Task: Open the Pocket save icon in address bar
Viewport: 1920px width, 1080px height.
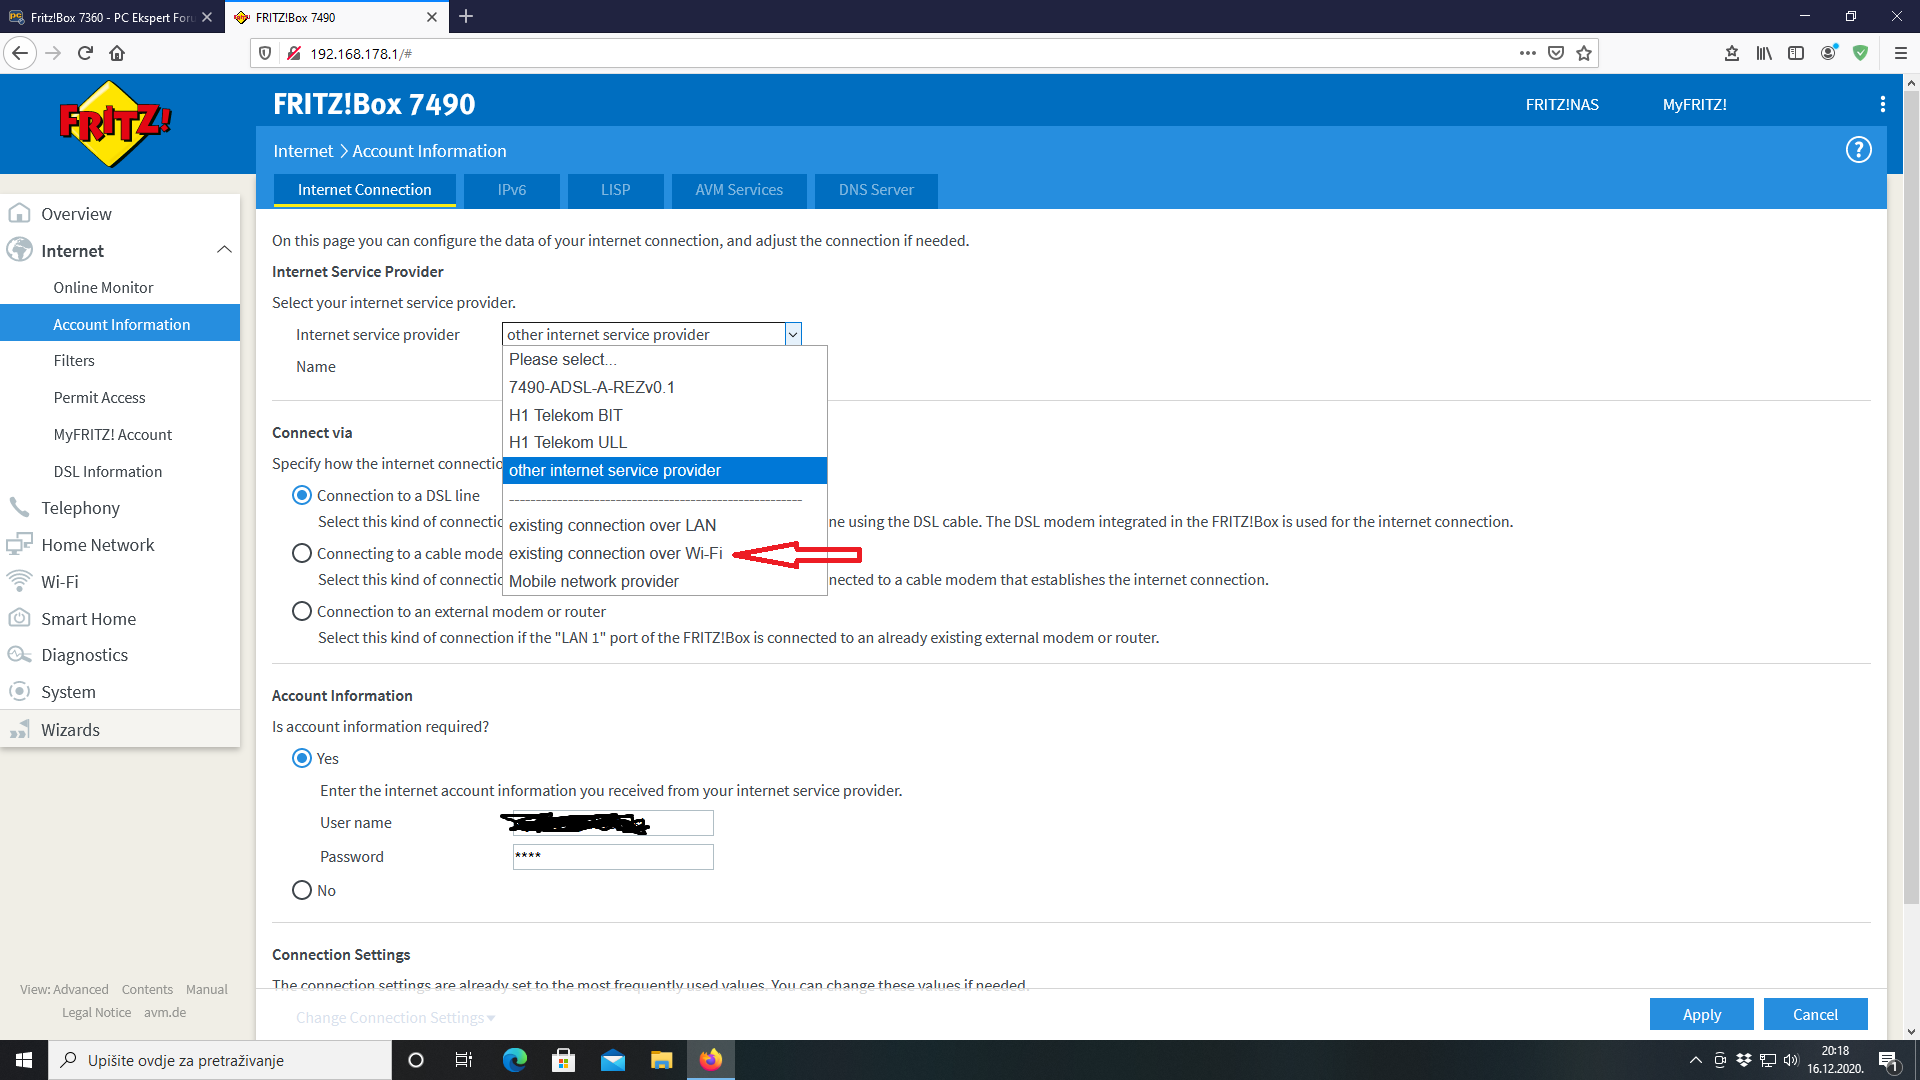Action: (x=1556, y=53)
